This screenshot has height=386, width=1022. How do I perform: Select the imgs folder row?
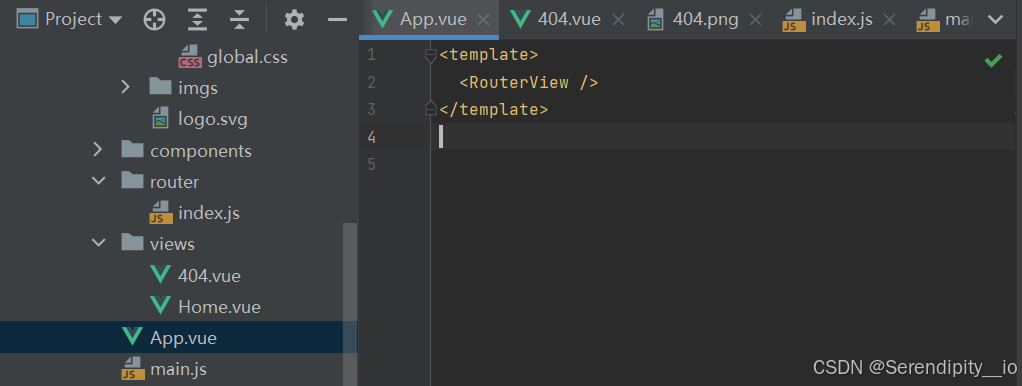tap(179, 87)
